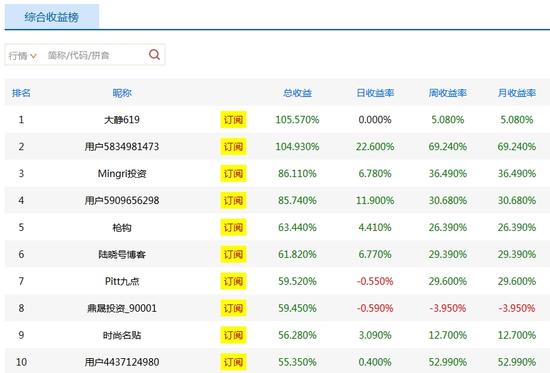Click the search magnifier icon
The image size is (550, 373).
point(154,55)
